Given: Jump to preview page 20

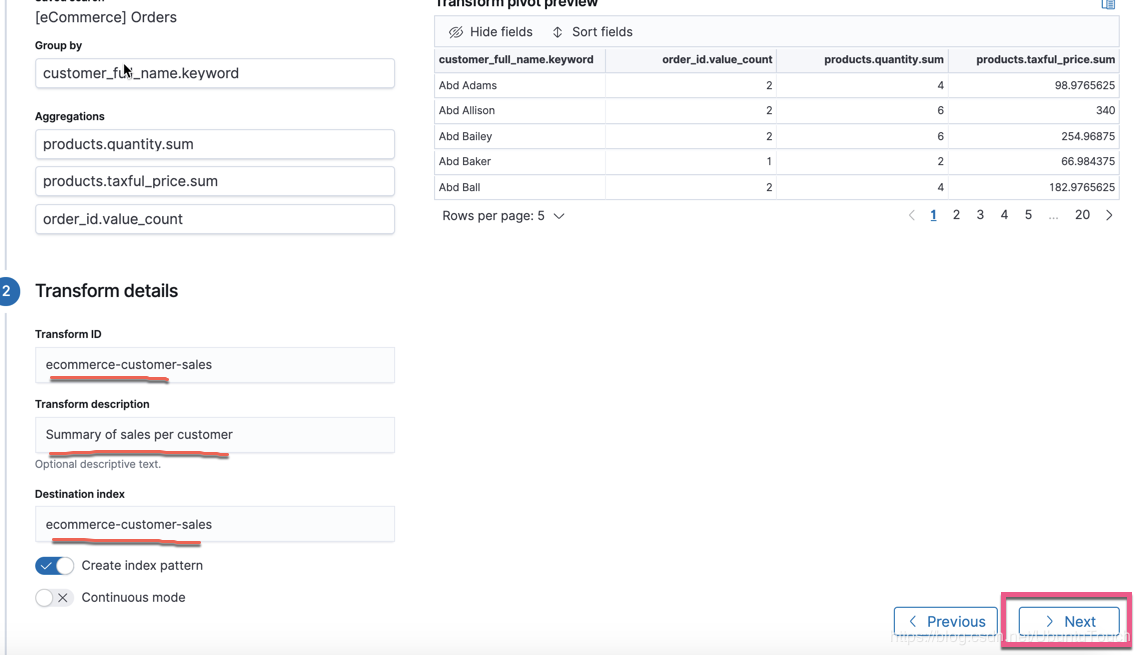Looking at the screenshot, I should [x=1083, y=215].
